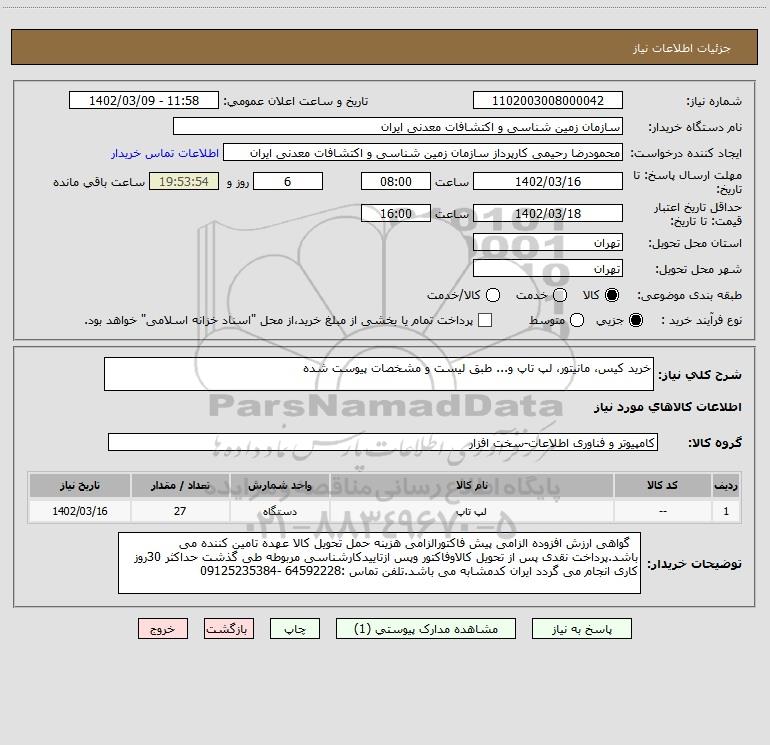Click the خروج exit button
770x745 pixels.
coord(163,629)
